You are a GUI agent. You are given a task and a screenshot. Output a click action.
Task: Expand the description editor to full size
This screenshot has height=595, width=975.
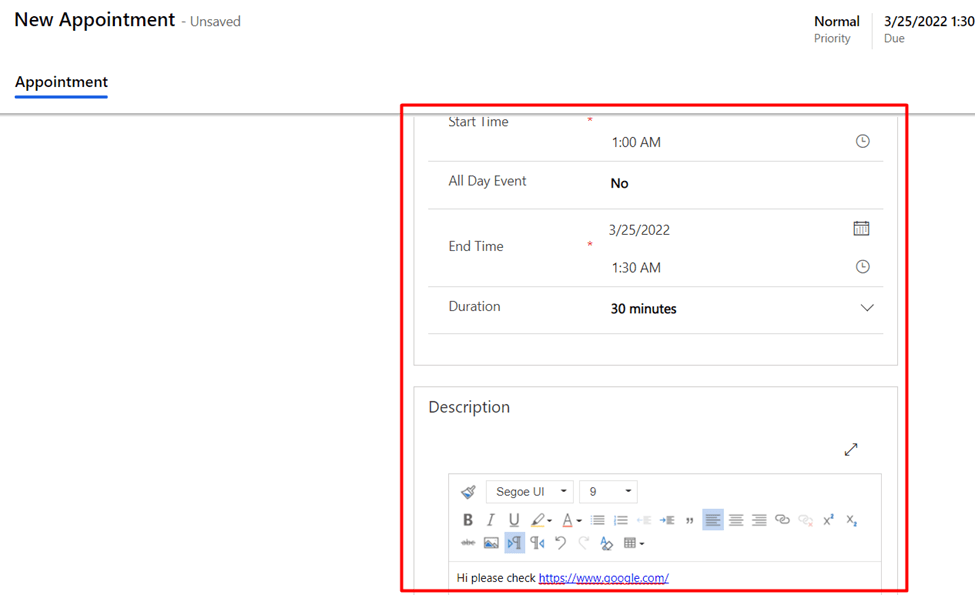coord(850,450)
